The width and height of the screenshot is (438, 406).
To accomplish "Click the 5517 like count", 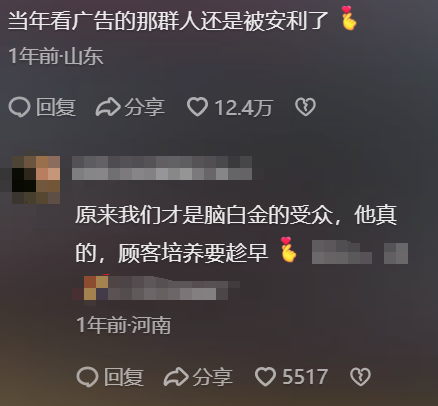I will pos(305,377).
